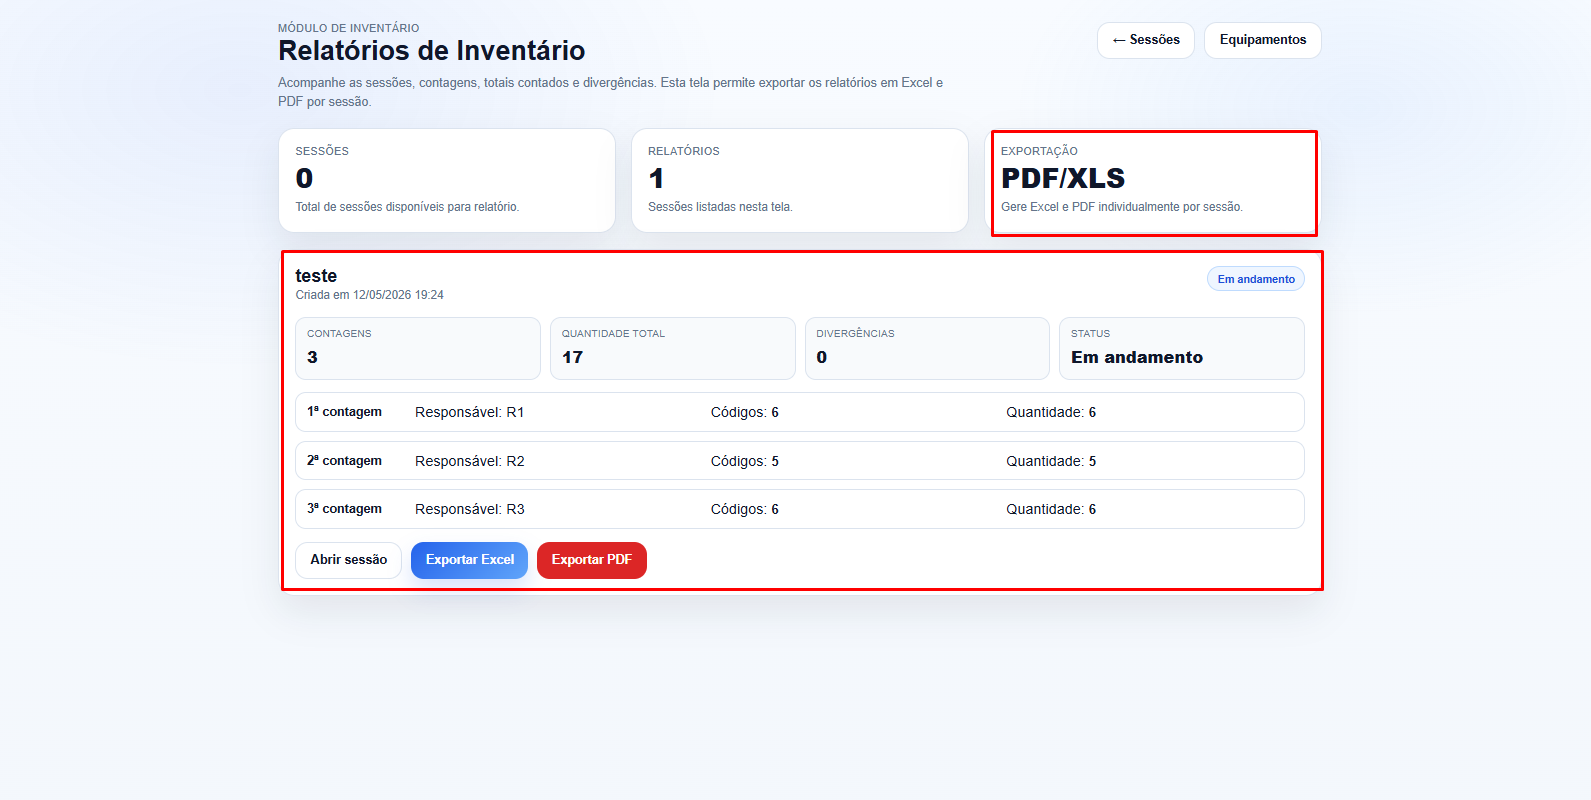Click the 'MÓDULO DE INVENTÁRIO' label
1591x800 pixels.
coord(348,28)
